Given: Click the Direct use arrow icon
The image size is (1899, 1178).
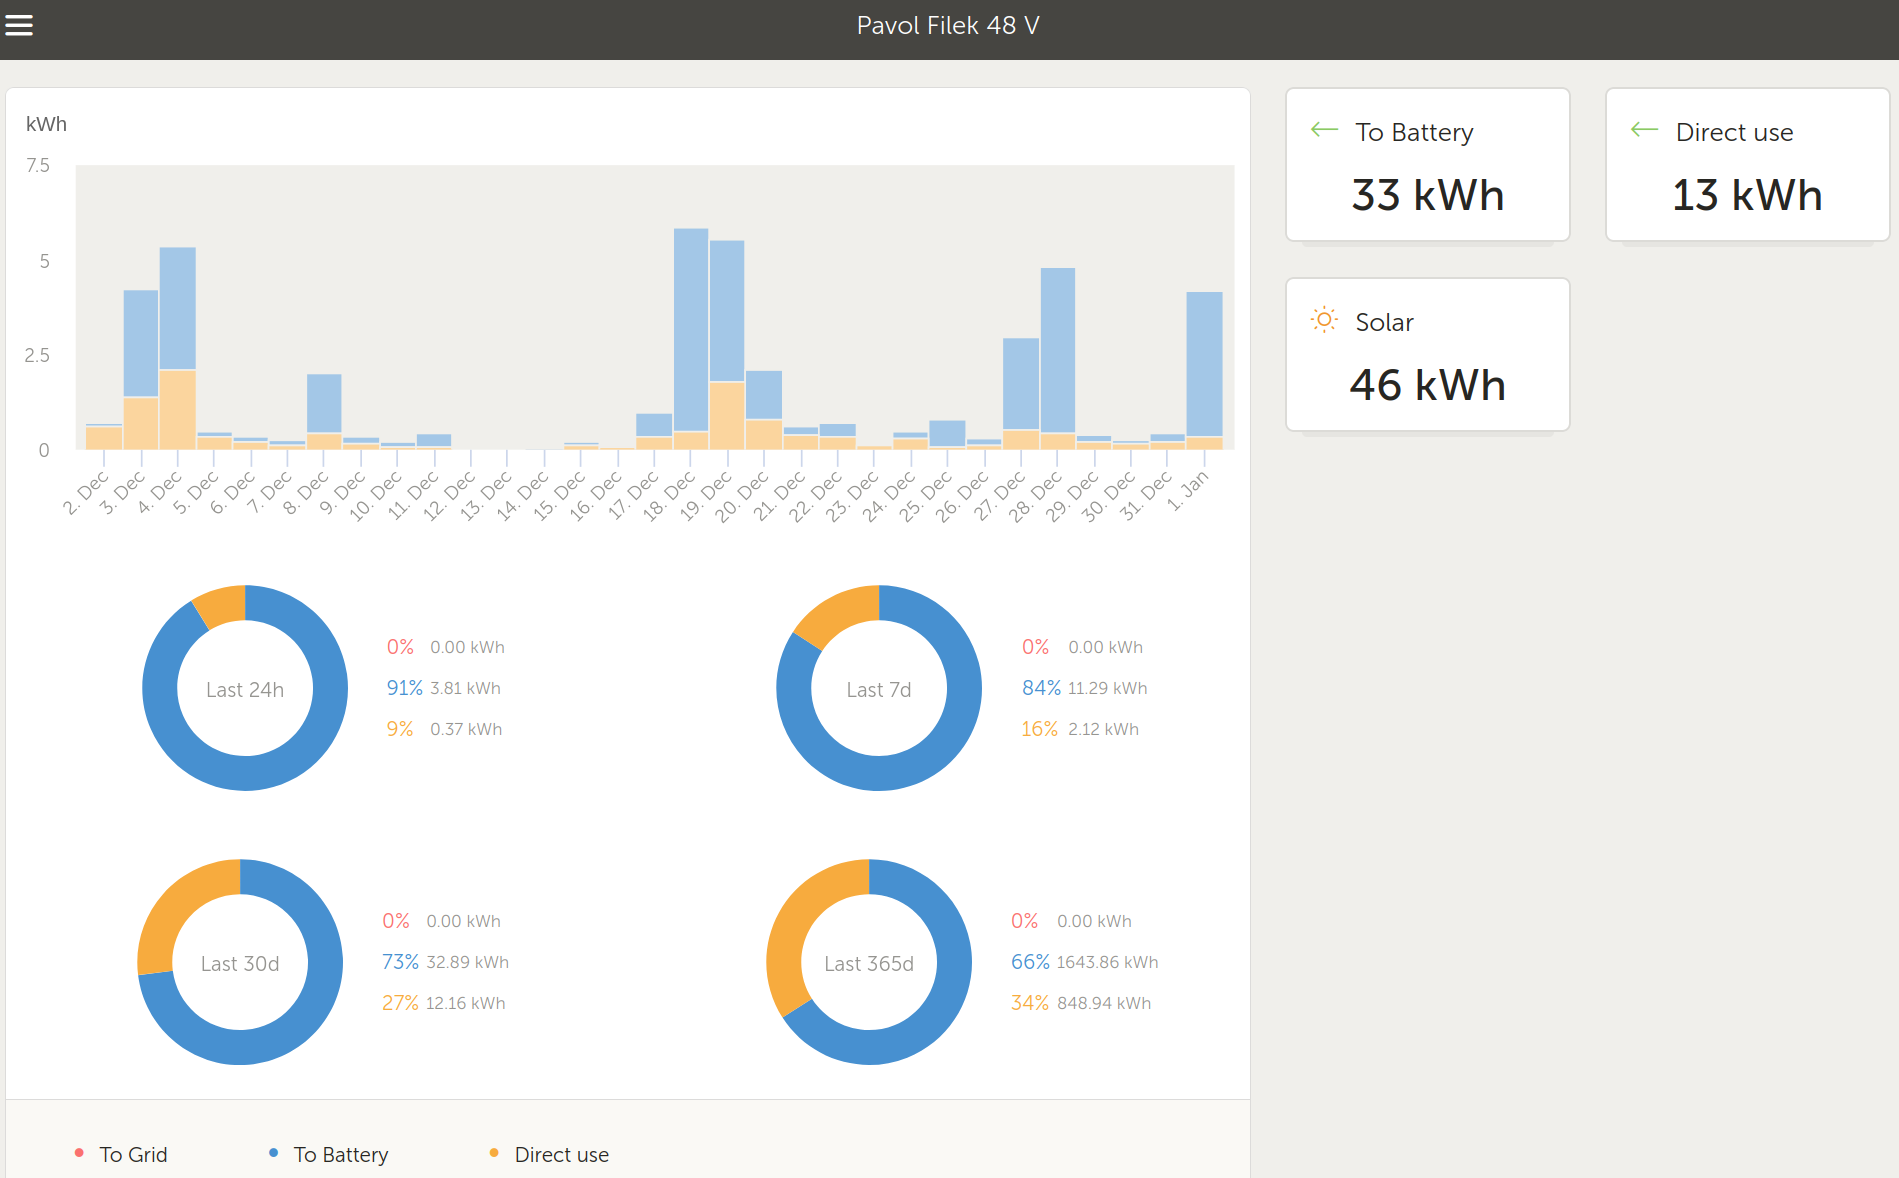Looking at the screenshot, I should click(x=1643, y=130).
